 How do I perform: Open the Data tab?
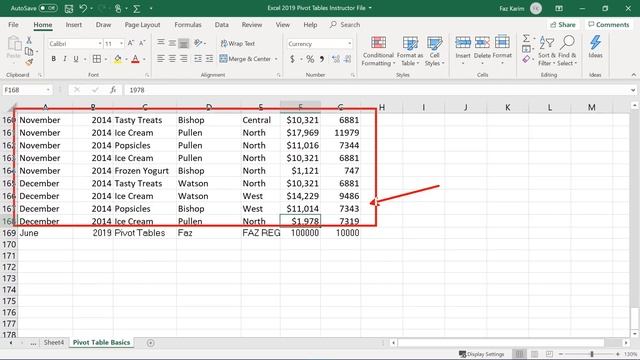click(x=222, y=24)
